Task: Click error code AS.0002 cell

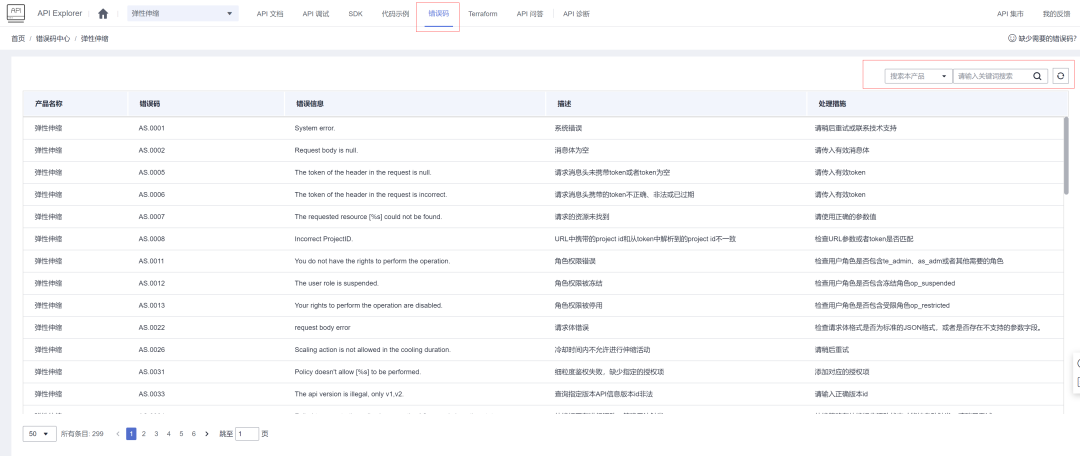Action: coord(152,150)
